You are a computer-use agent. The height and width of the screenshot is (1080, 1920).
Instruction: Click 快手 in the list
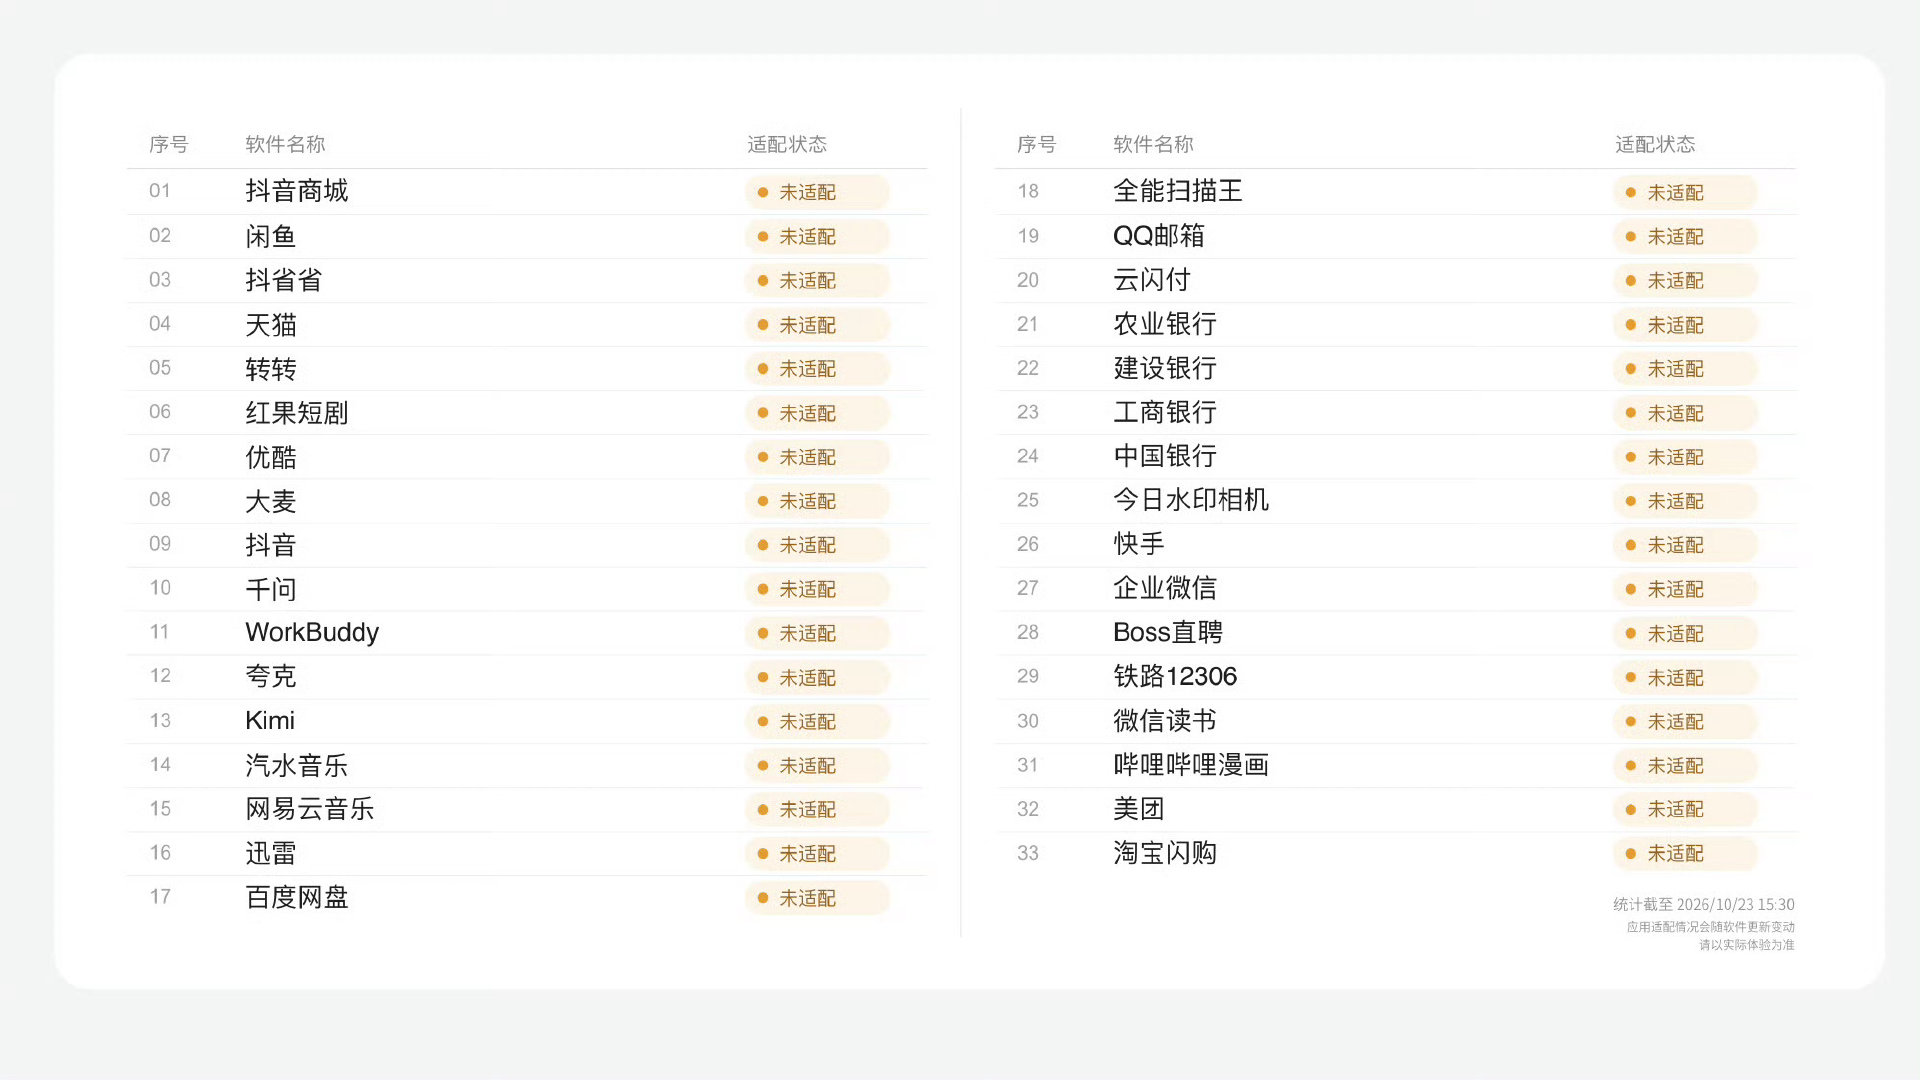pyautogui.click(x=1139, y=544)
